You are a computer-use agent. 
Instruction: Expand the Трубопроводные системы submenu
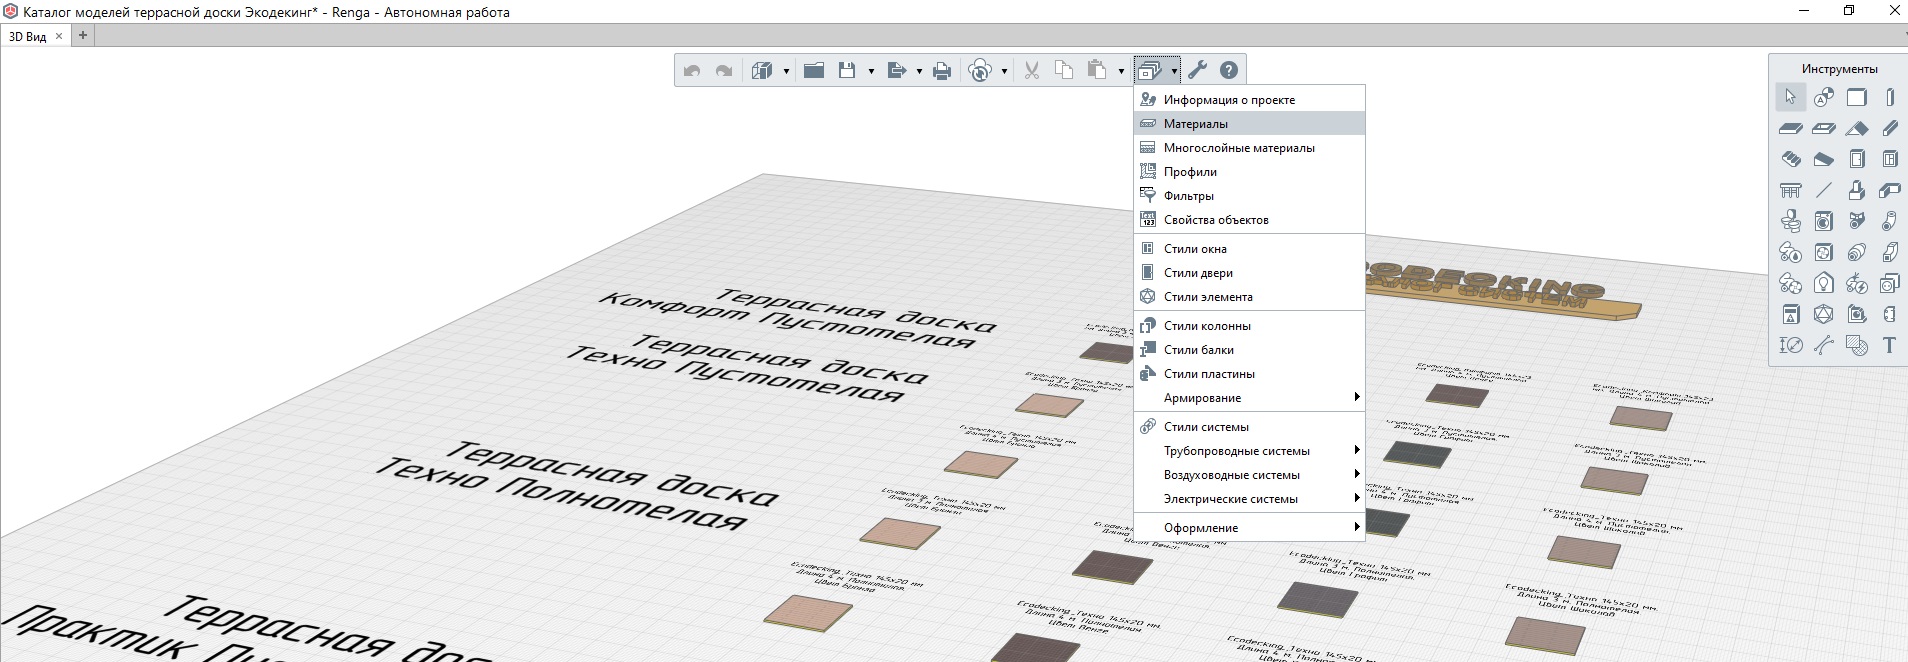pyautogui.click(x=1249, y=450)
